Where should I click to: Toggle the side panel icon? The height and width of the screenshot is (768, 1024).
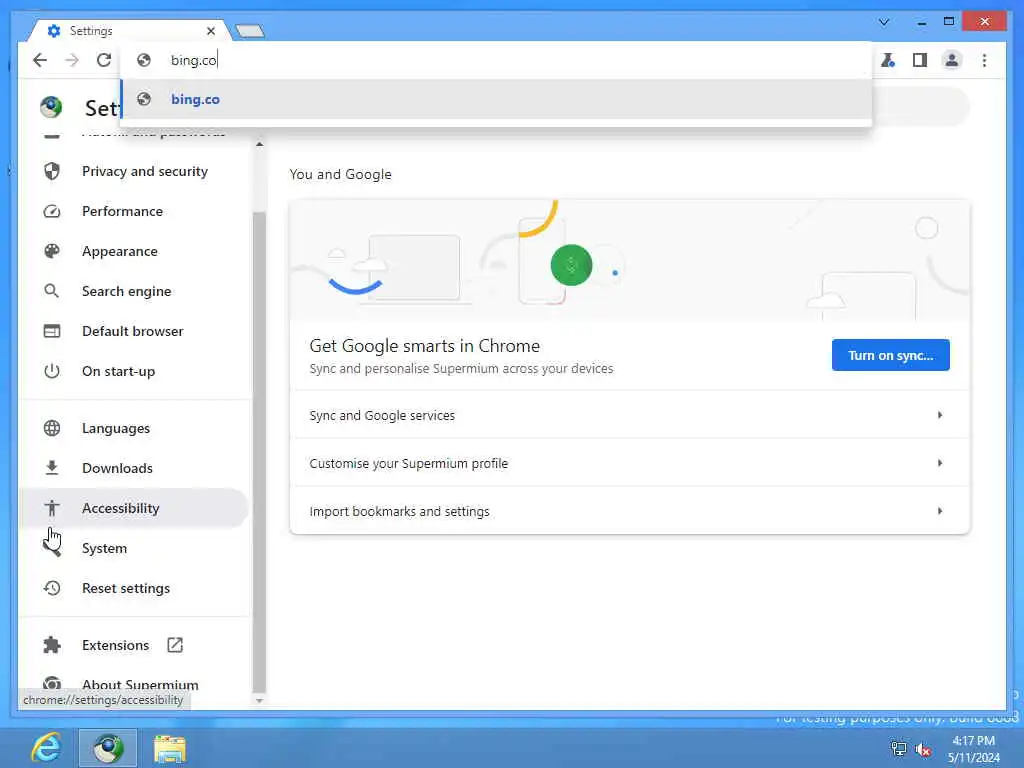[920, 60]
